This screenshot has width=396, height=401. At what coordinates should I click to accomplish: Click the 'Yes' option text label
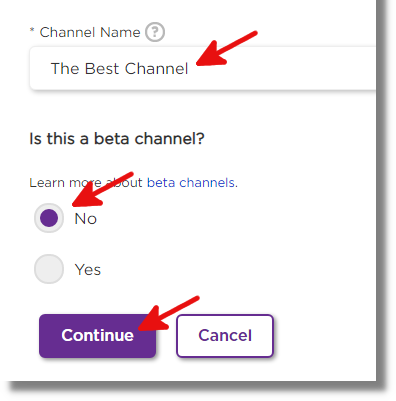88,269
